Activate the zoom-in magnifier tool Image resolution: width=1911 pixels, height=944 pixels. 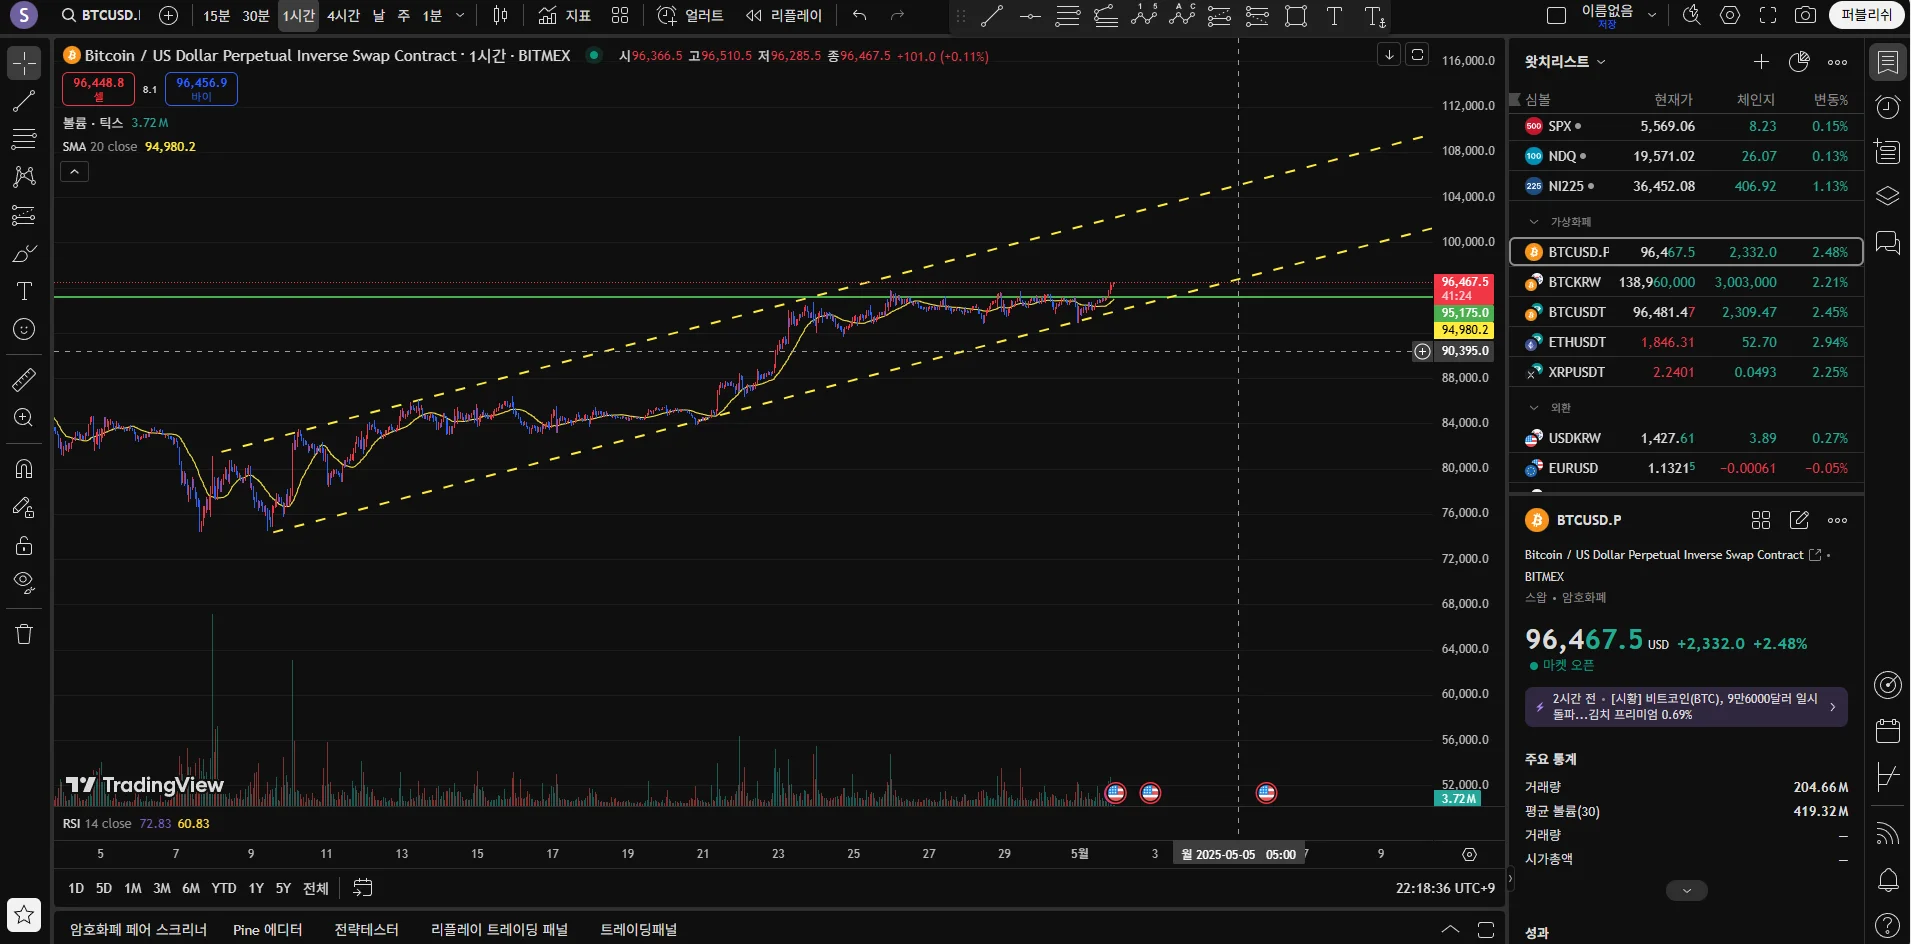(24, 418)
